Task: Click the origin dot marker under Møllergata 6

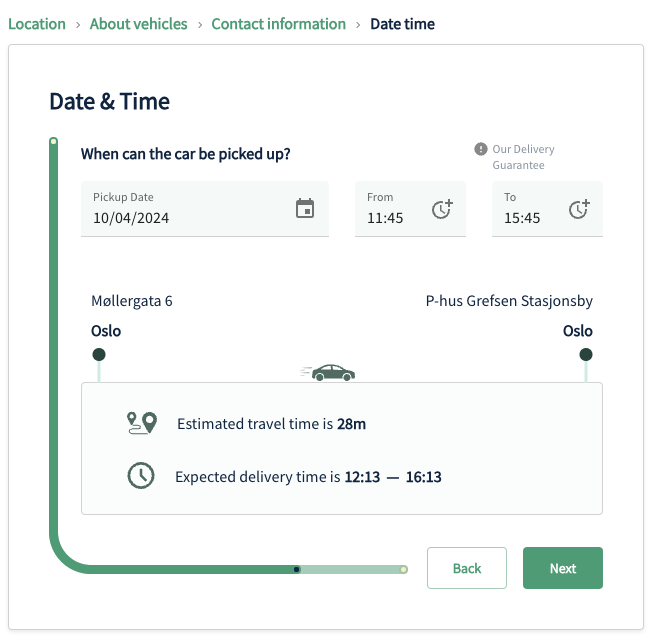Action: point(99,355)
